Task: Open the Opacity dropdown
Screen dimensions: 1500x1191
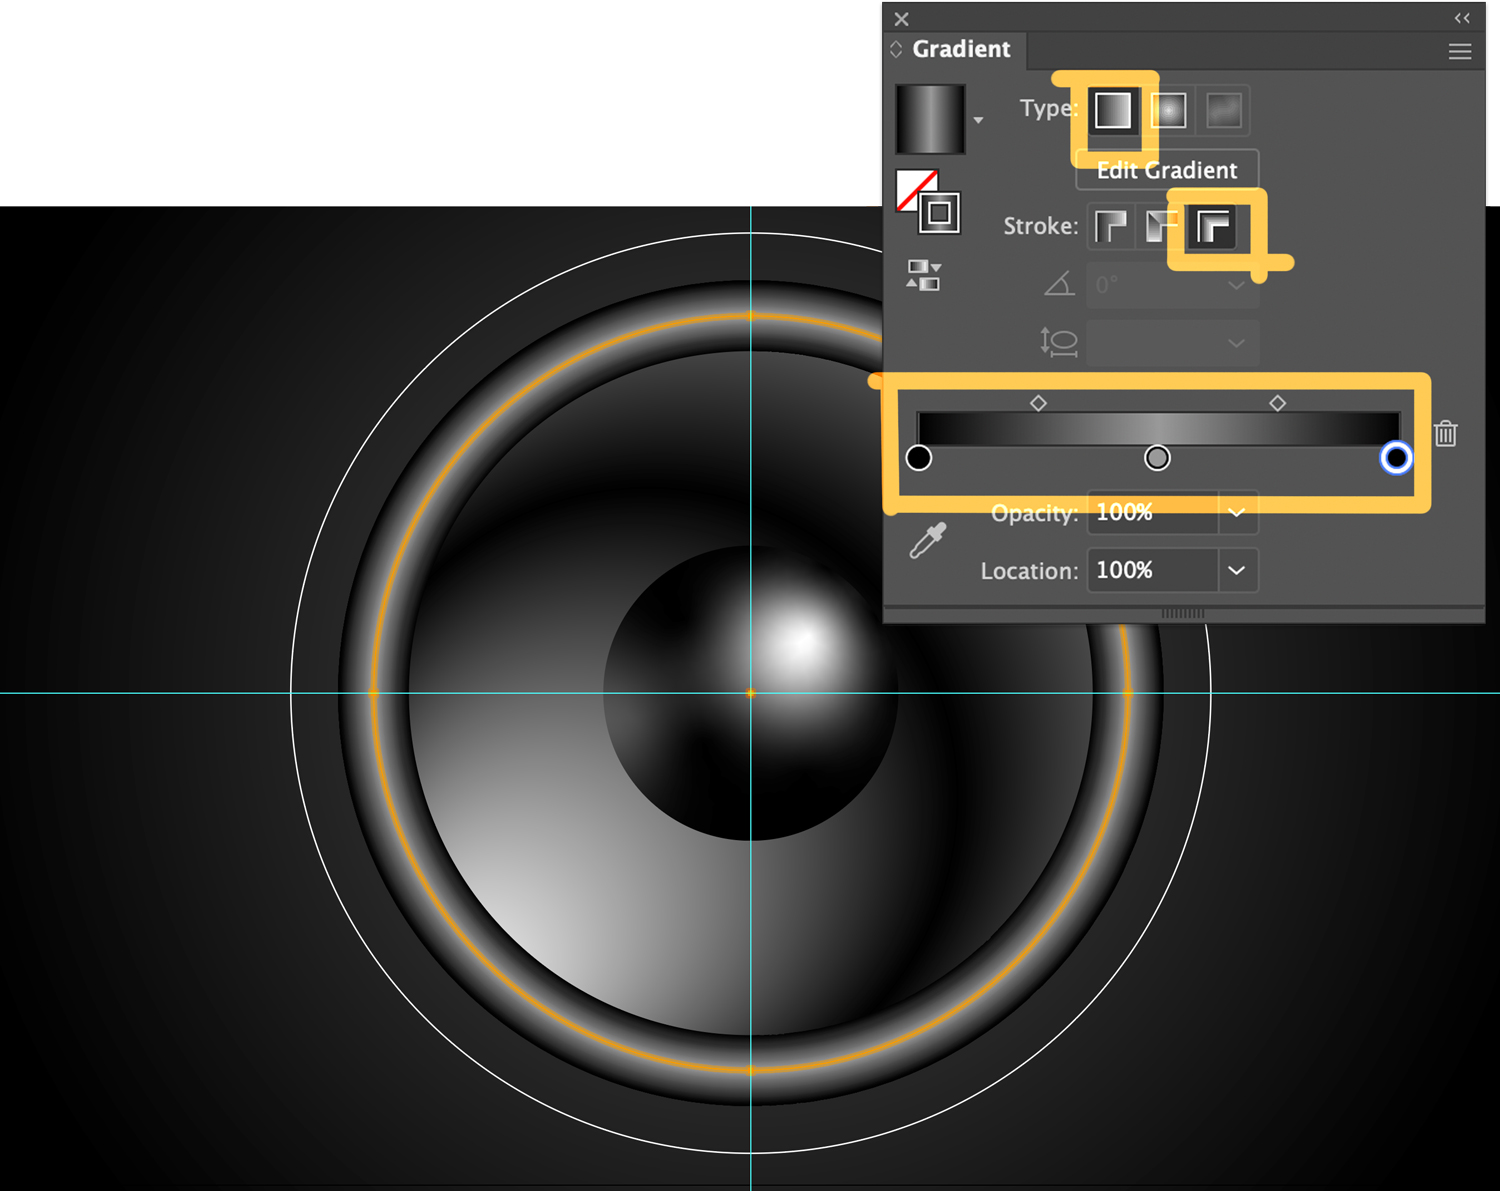Action: tap(1237, 512)
